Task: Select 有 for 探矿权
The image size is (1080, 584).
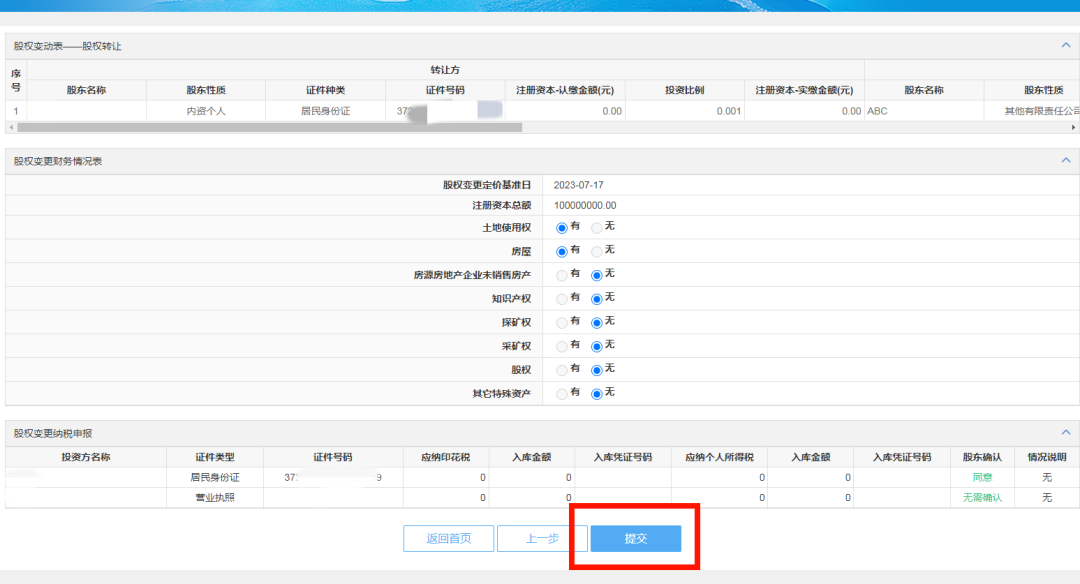Action: click(x=562, y=323)
